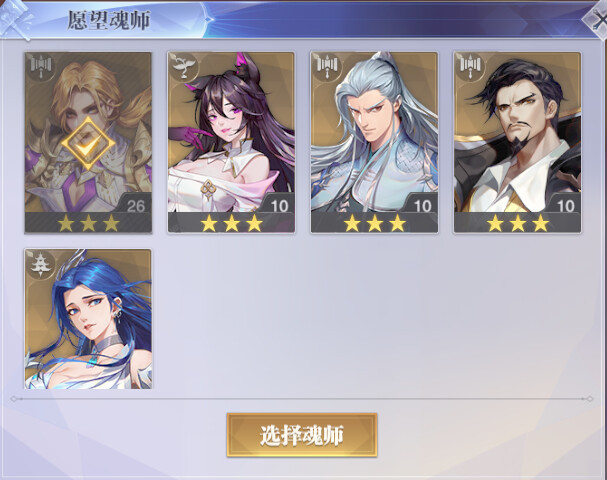
Task: Click the three-star rating under fox-eared girl
Action: click(231, 224)
